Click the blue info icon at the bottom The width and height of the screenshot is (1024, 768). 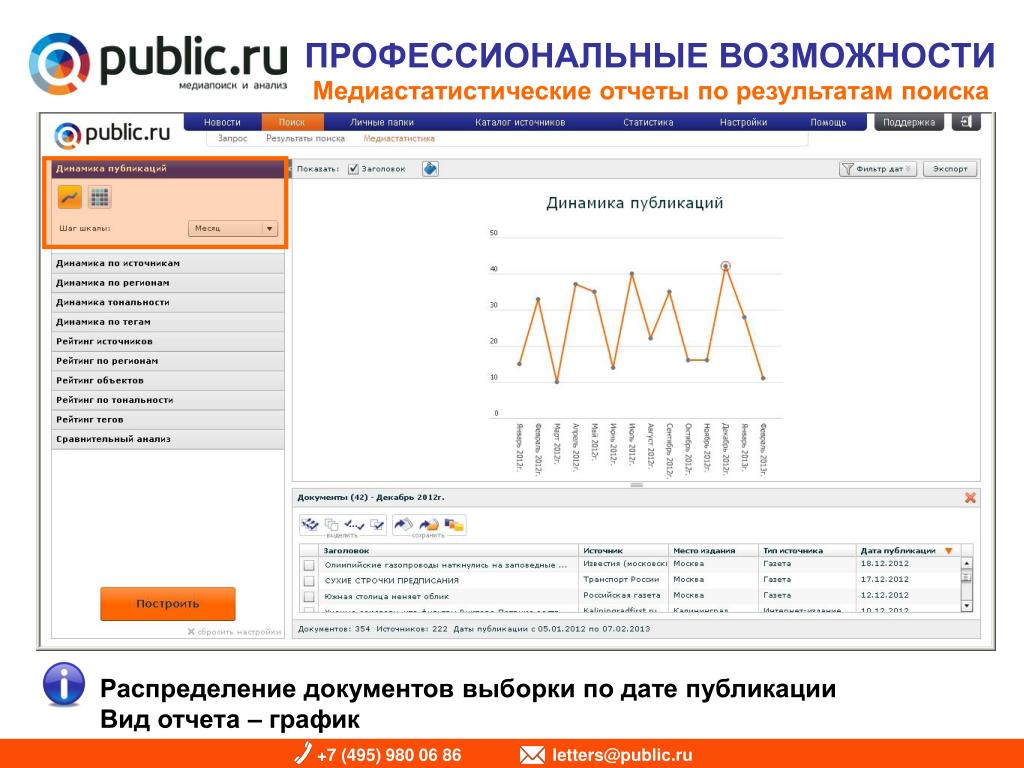(63, 684)
